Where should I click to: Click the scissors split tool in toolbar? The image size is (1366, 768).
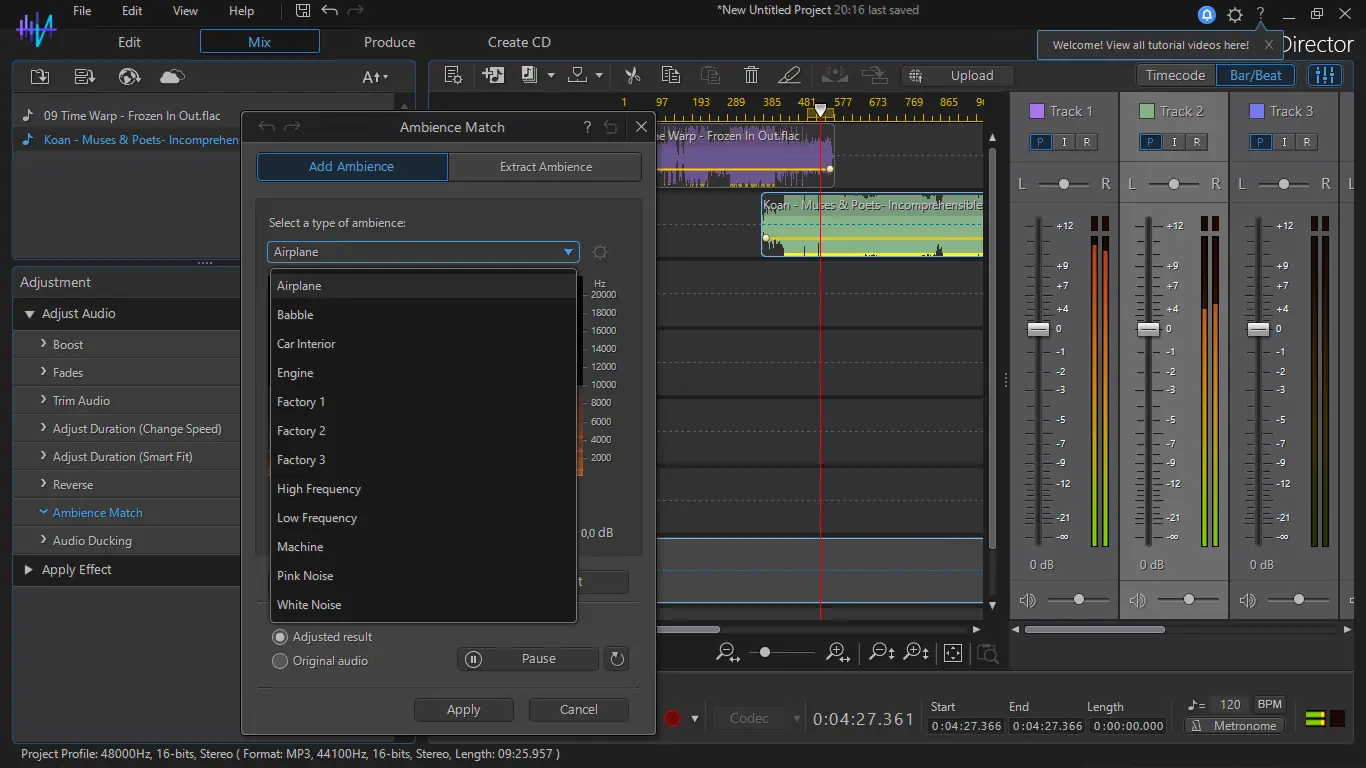[632, 75]
